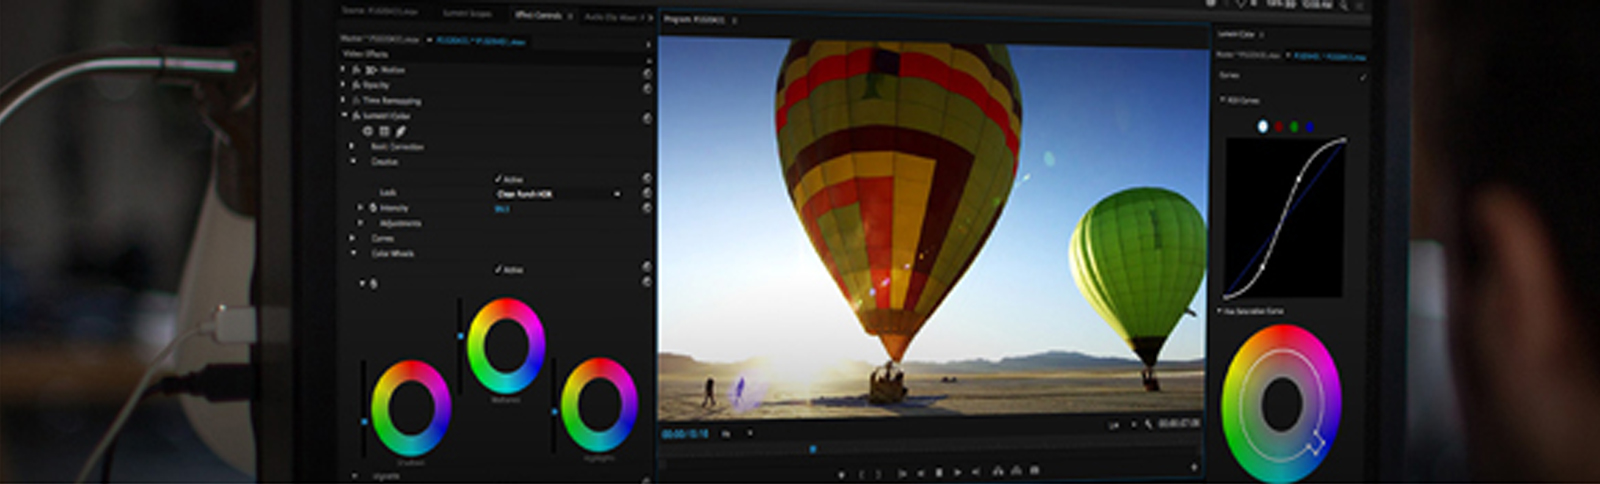
Task: Select the red channel in RGB Curves
Action: point(1278,127)
